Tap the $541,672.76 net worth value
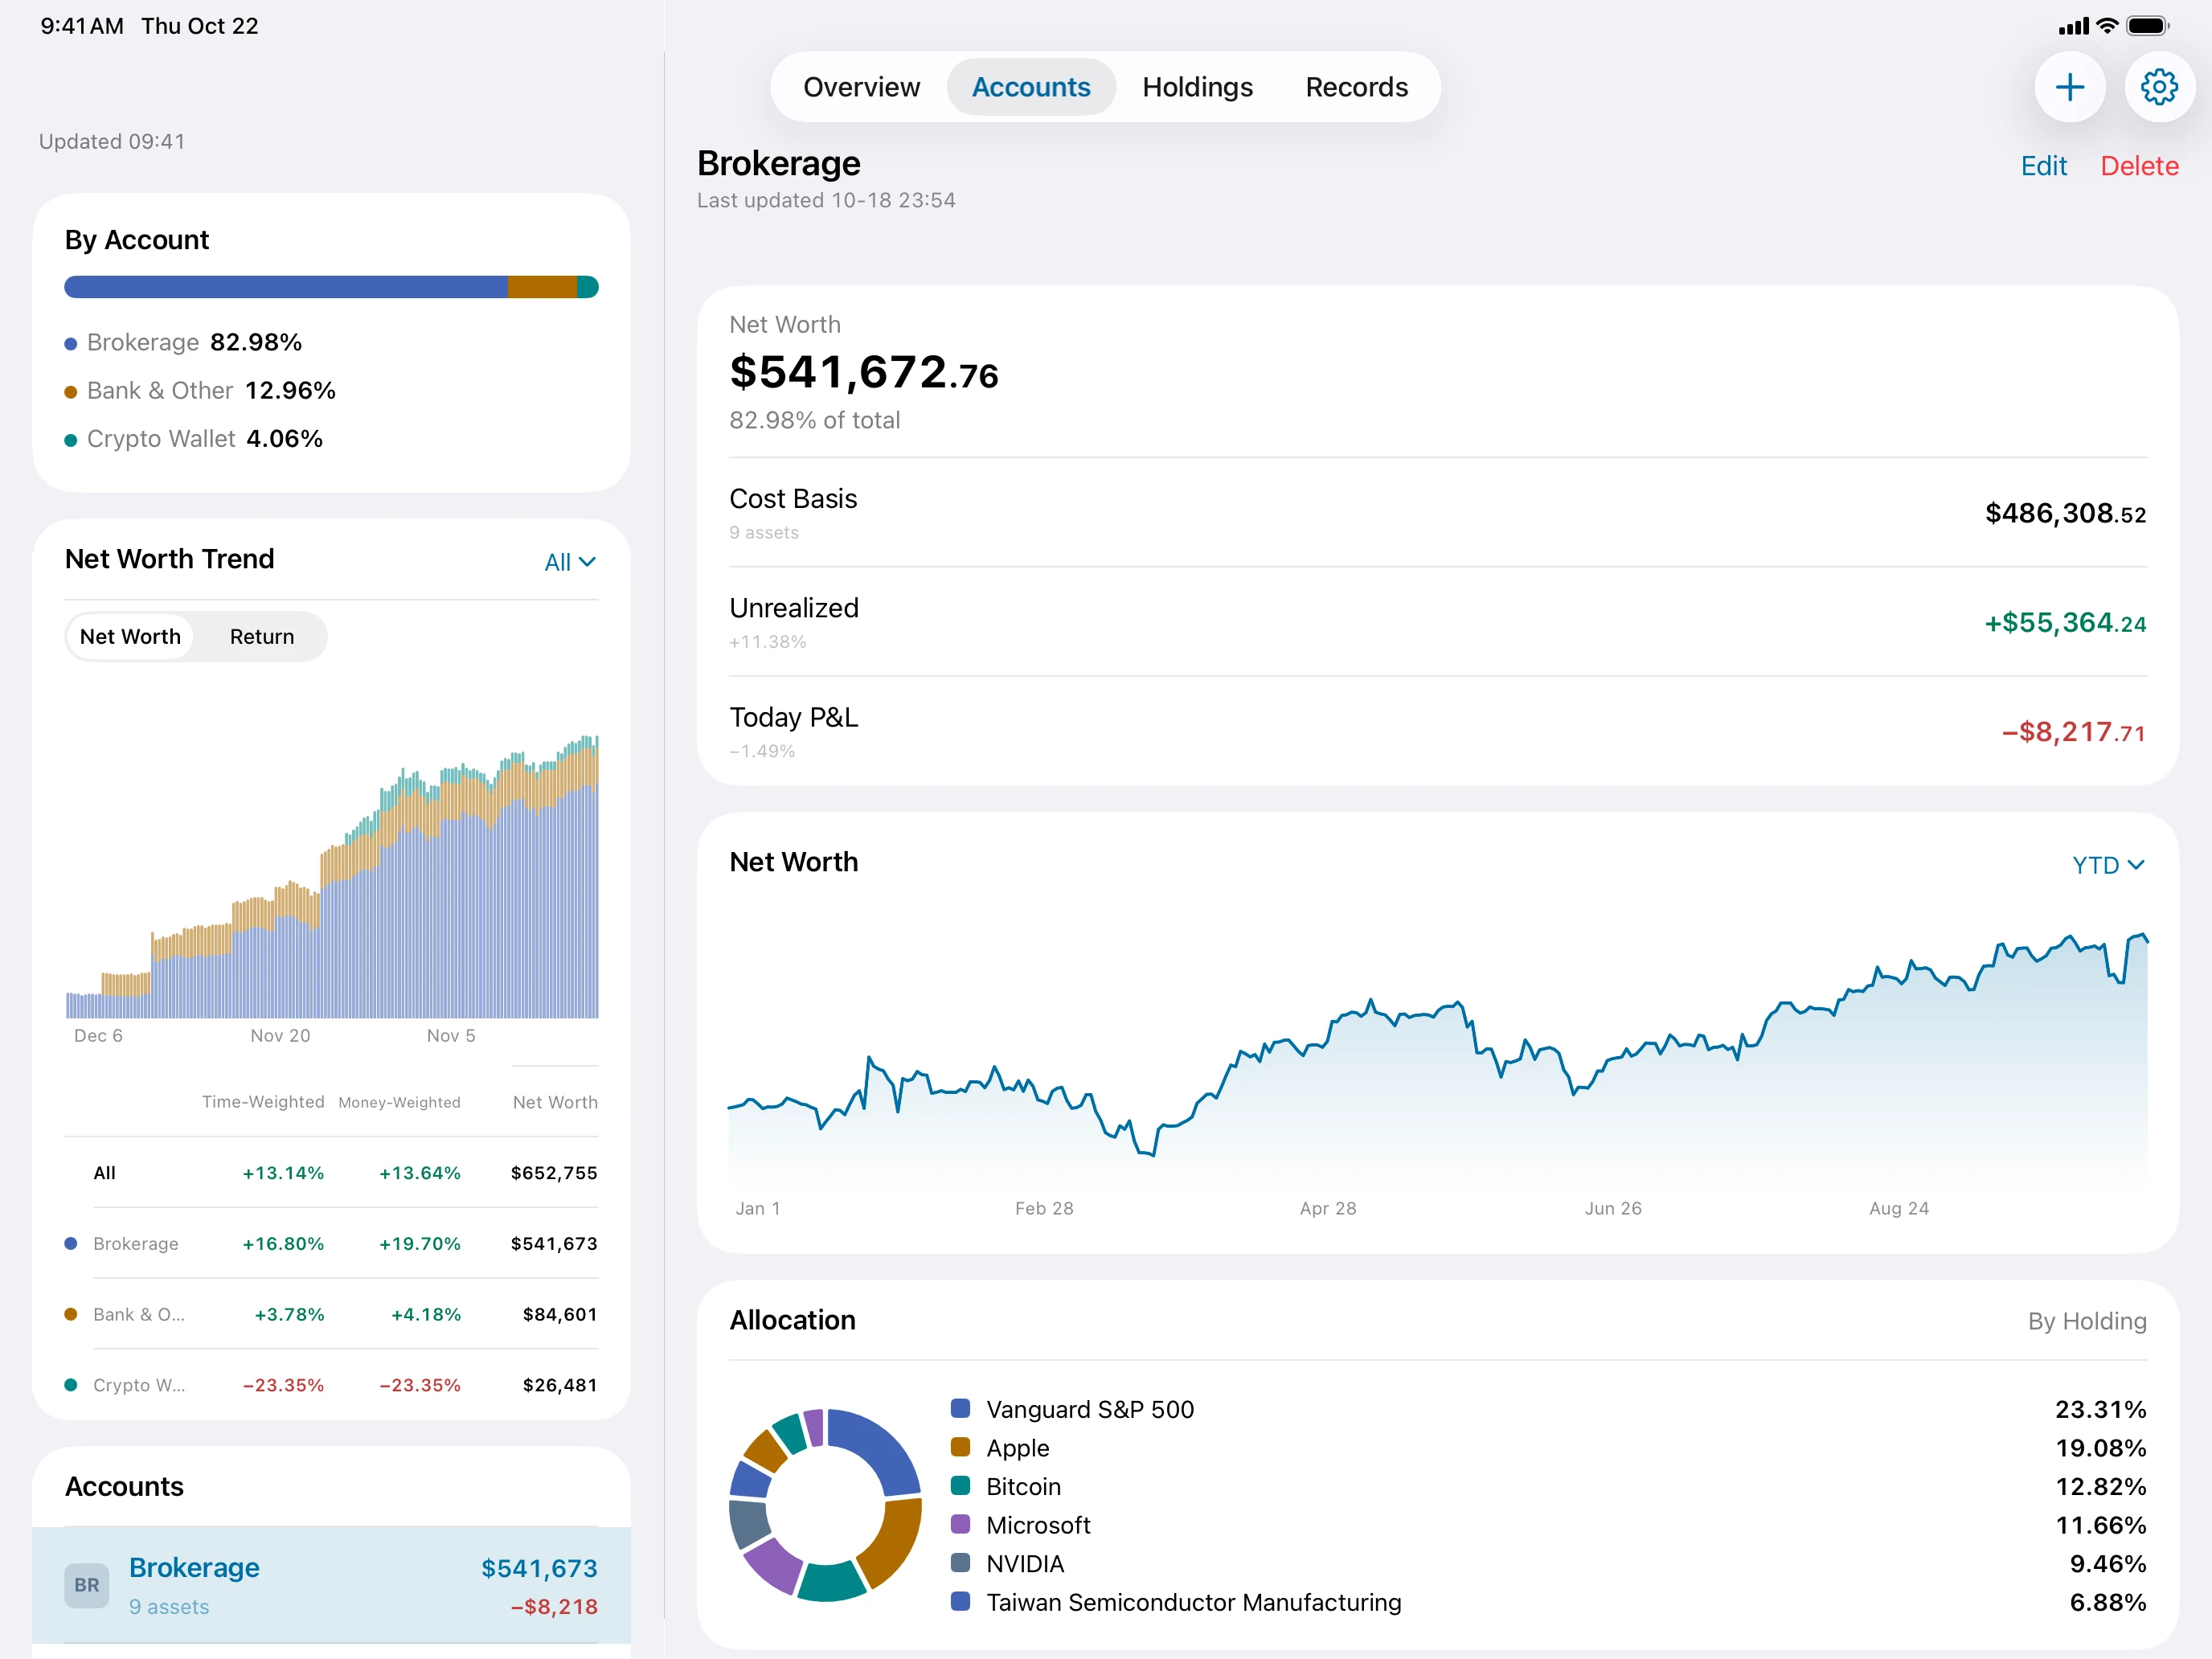 point(864,373)
